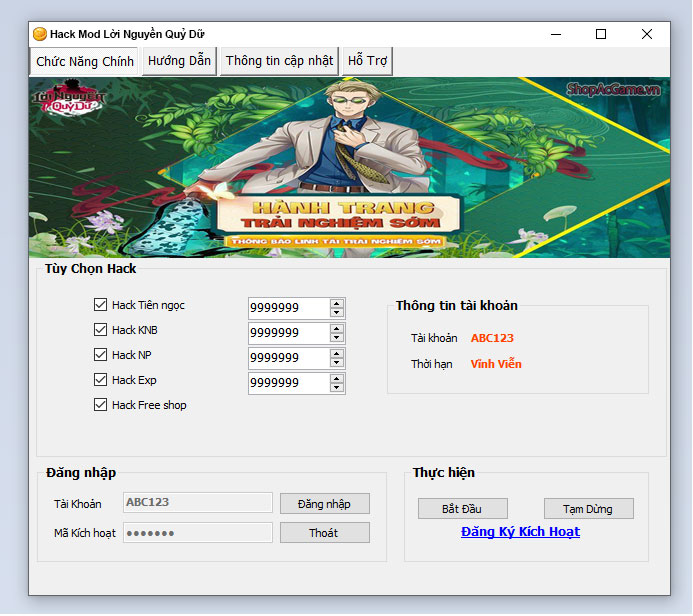Open the Hướng Dẫn tab
Image resolution: width=693 pixels, height=616 pixels.
pyautogui.click(x=179, y=61)
